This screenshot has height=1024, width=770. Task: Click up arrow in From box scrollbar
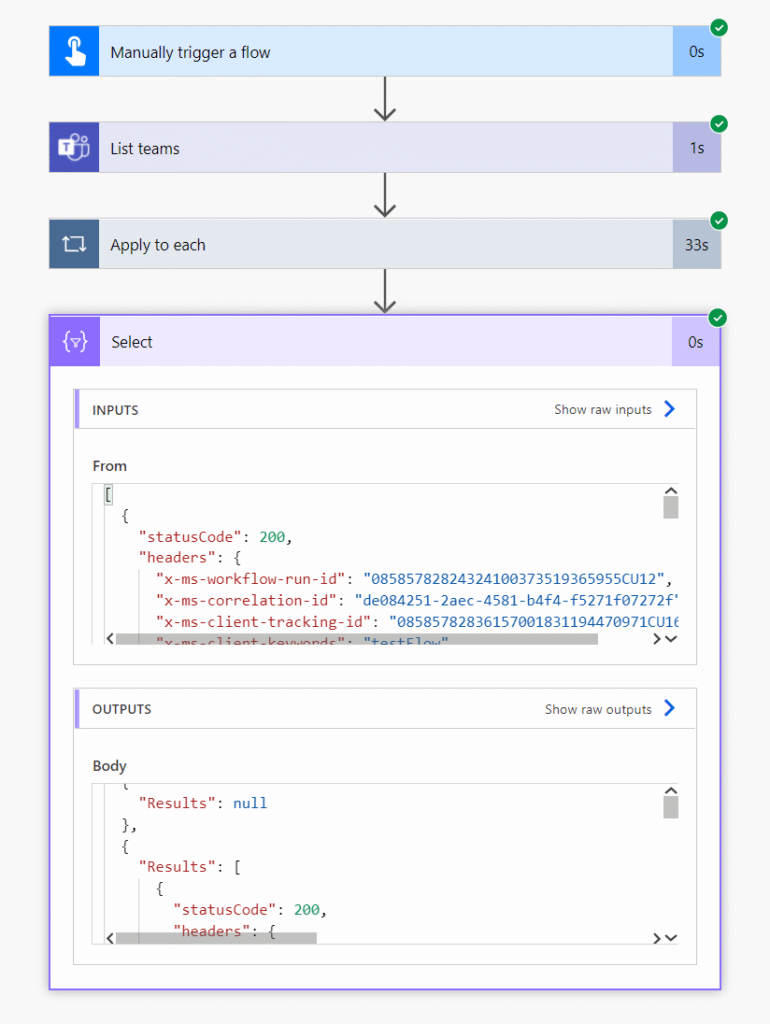coord(671,490)
